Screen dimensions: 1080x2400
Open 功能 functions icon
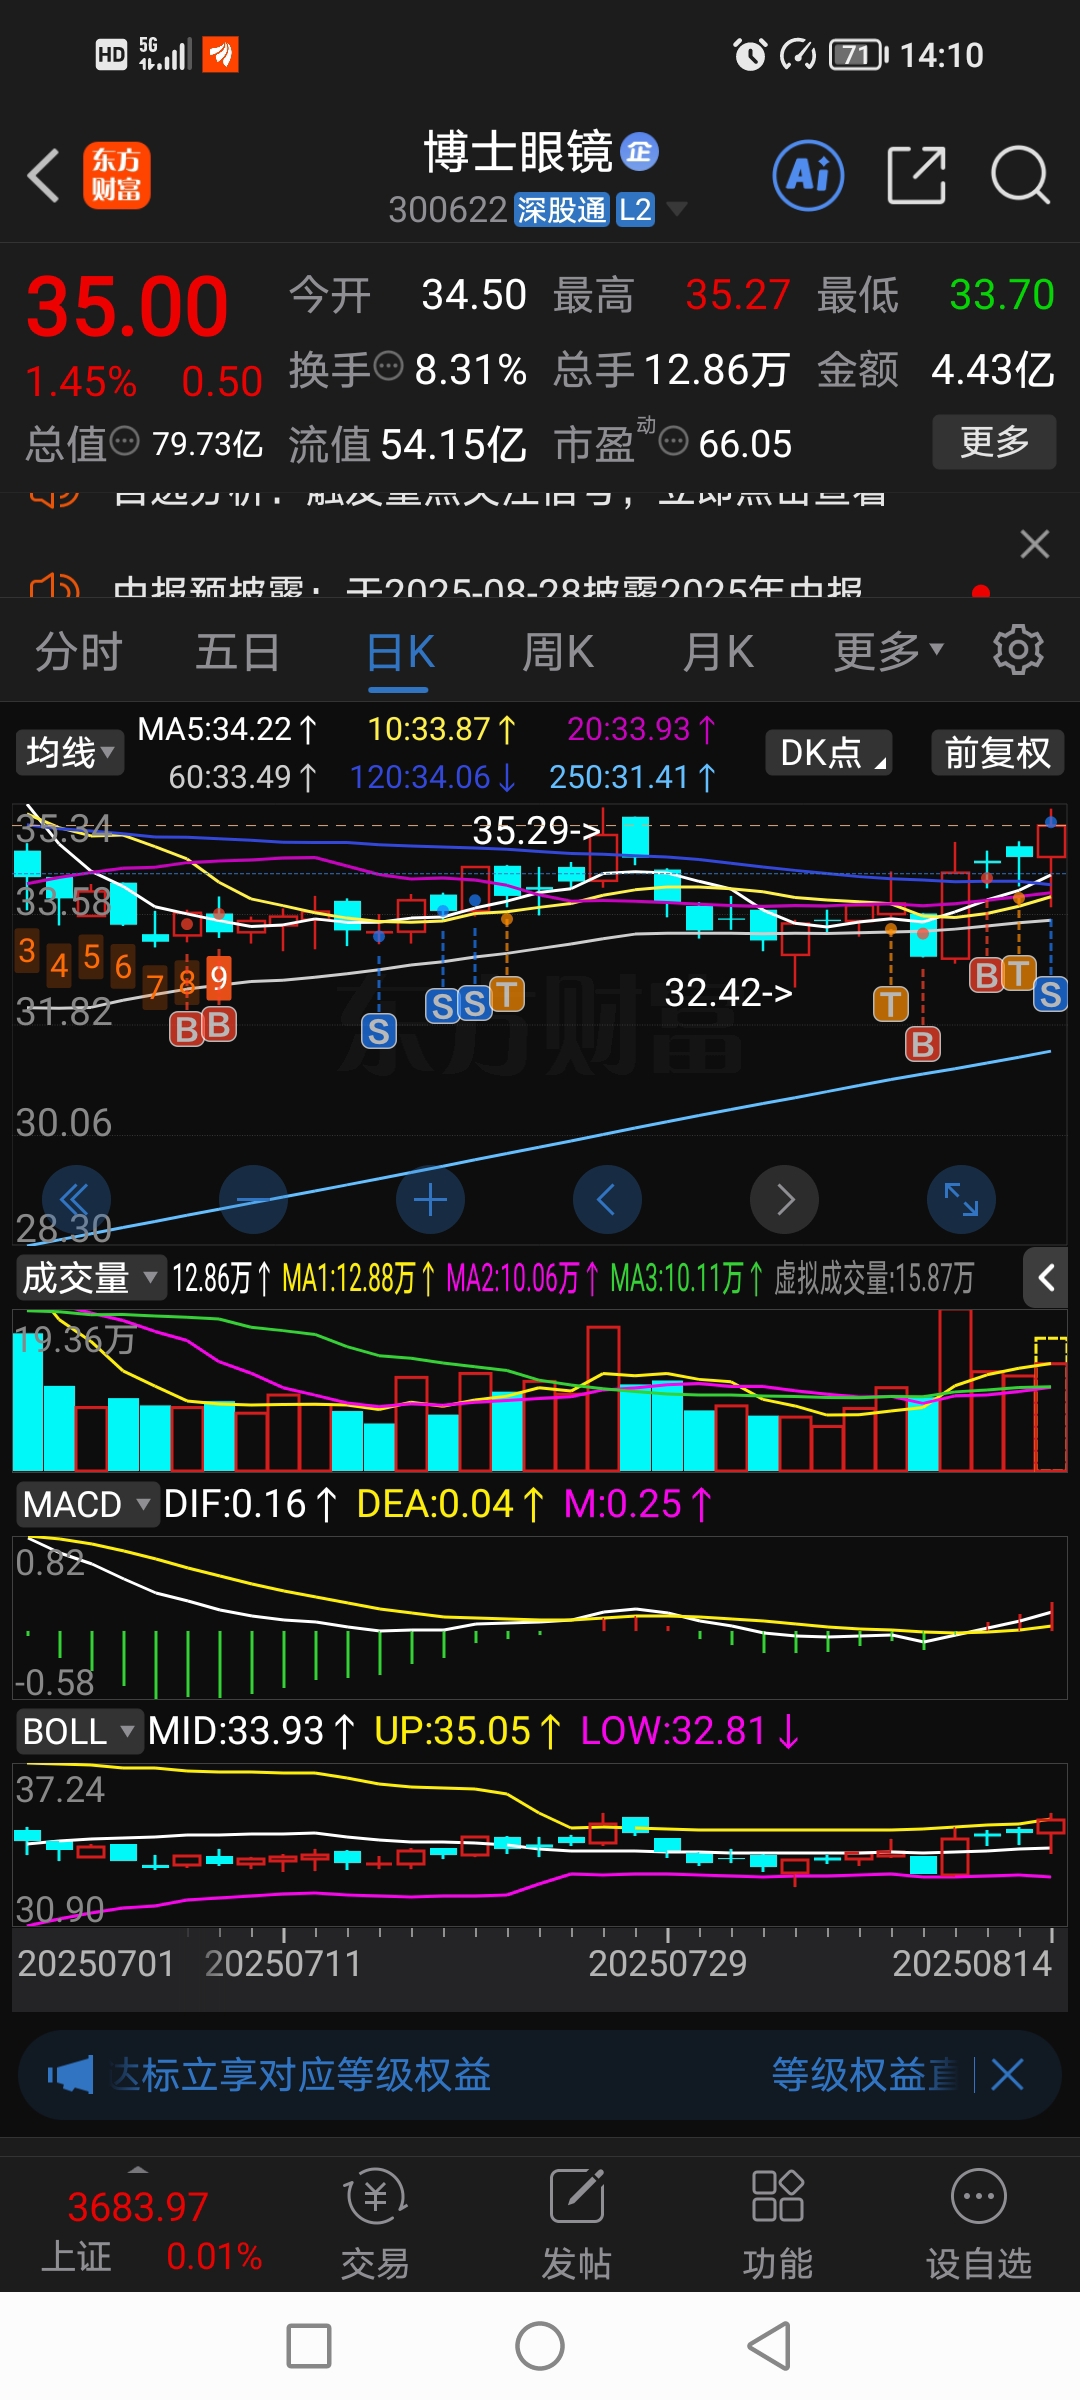pyautogui.click(x=778, y=2224)
